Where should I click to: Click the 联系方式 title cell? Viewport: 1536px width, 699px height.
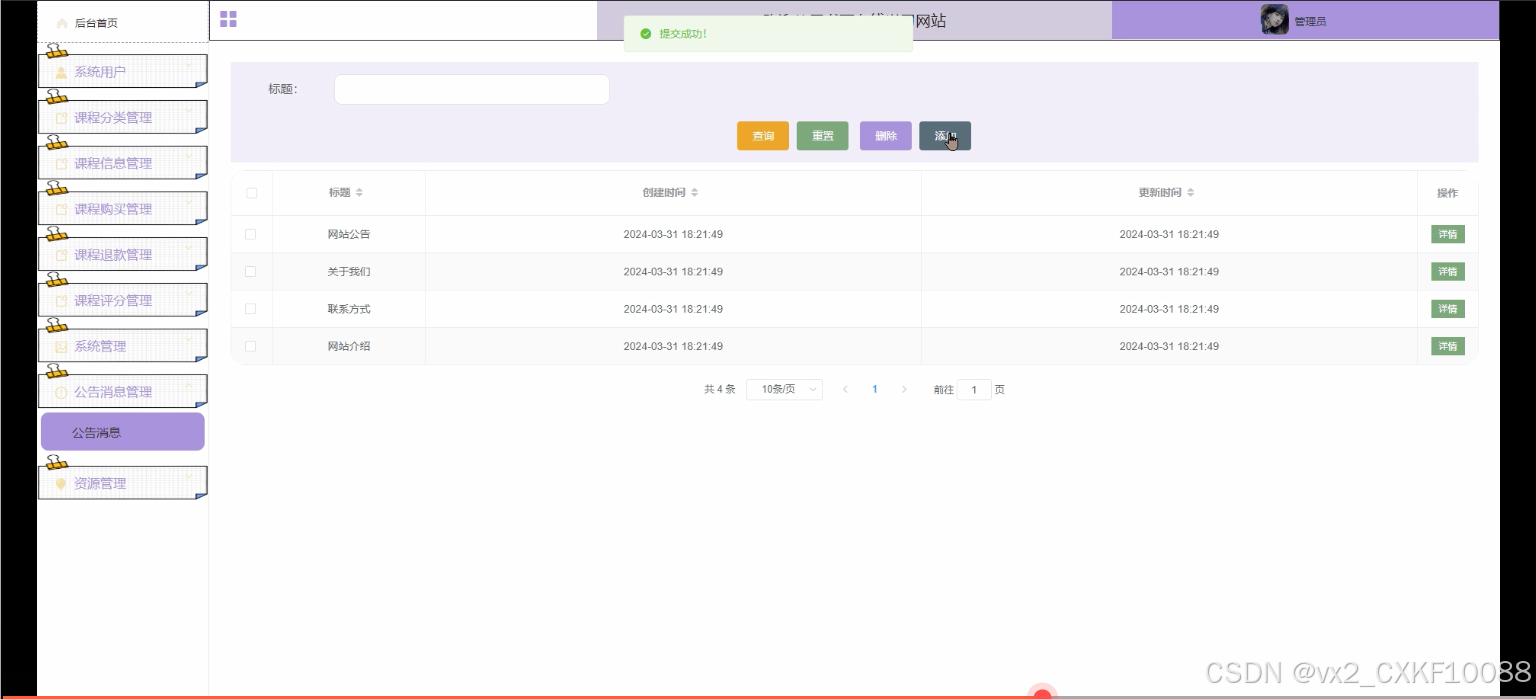pyautogui.click(x=349, y=309)
